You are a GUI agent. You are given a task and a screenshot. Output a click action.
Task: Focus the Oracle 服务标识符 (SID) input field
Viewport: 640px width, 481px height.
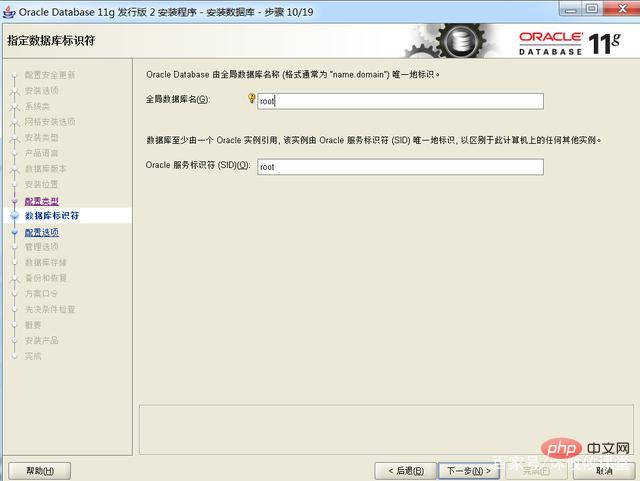pyautogui.click(x=400, y=167)
